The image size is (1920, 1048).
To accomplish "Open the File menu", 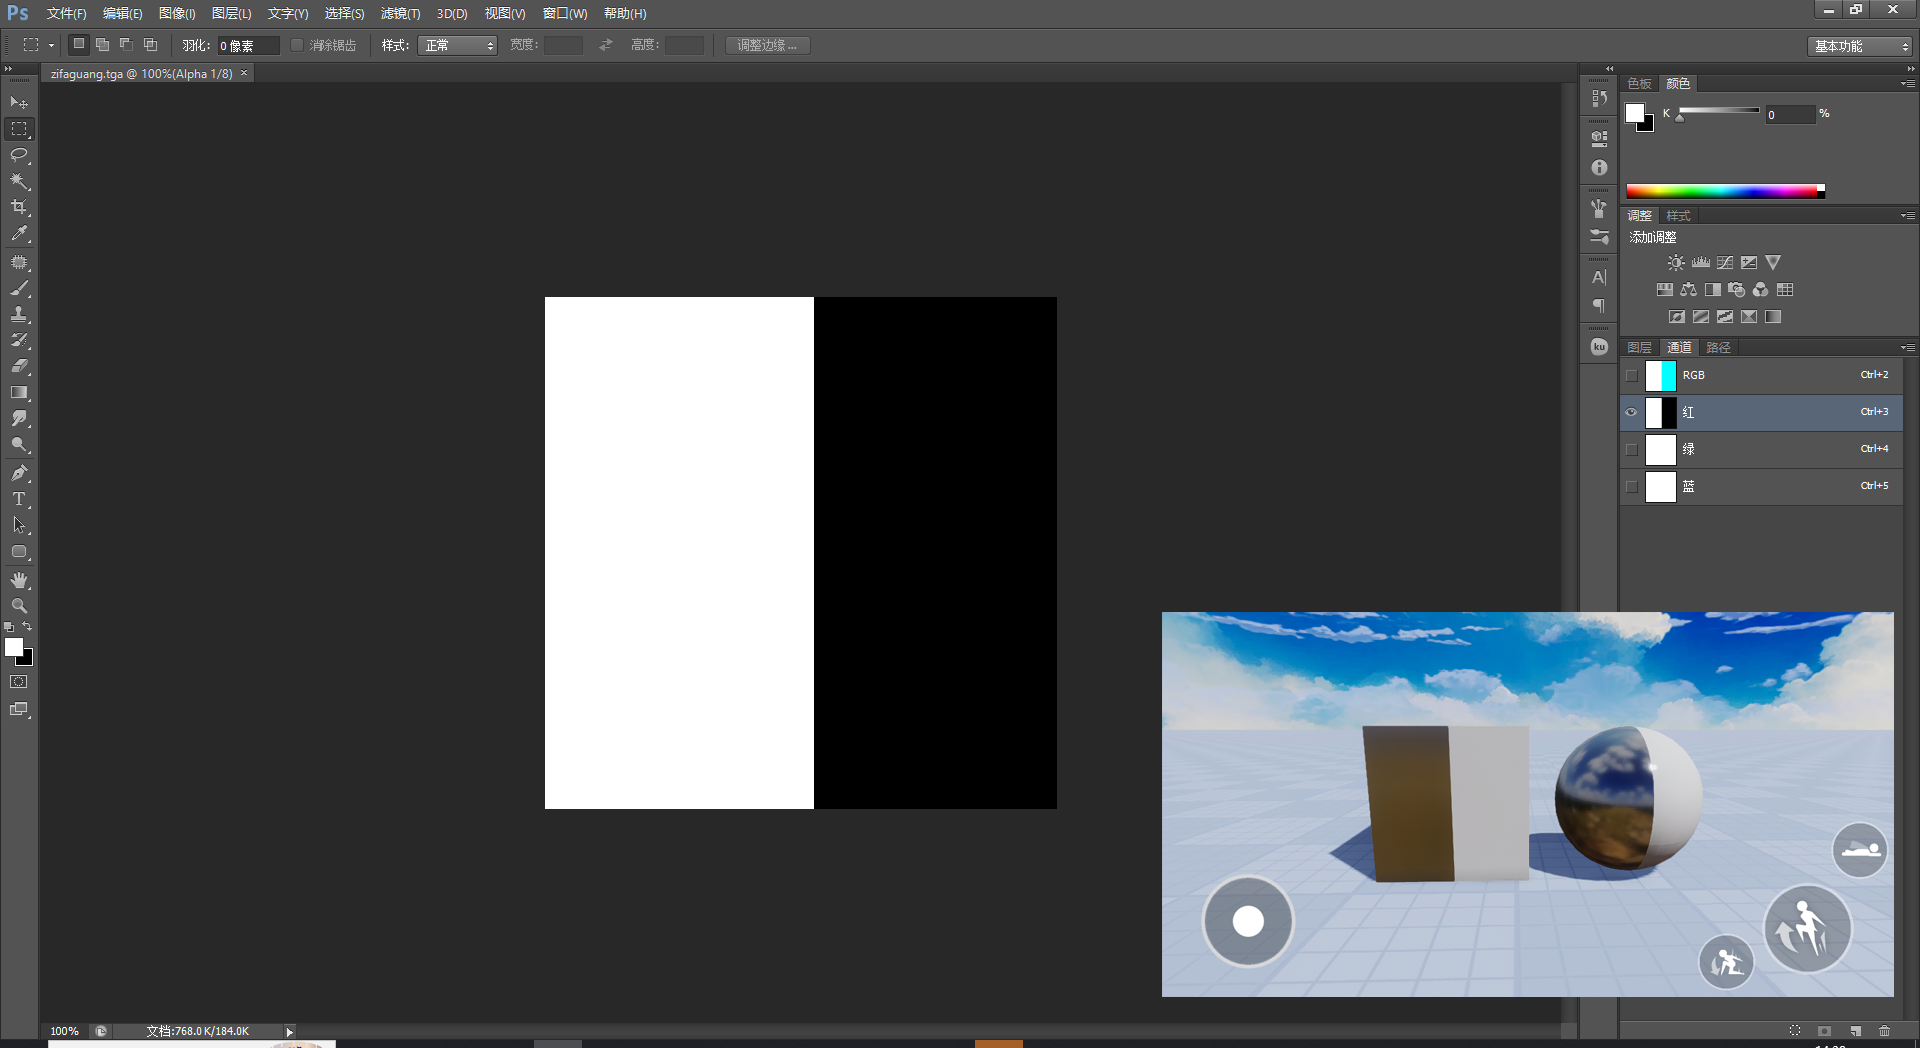I will (x=66, y=14).
